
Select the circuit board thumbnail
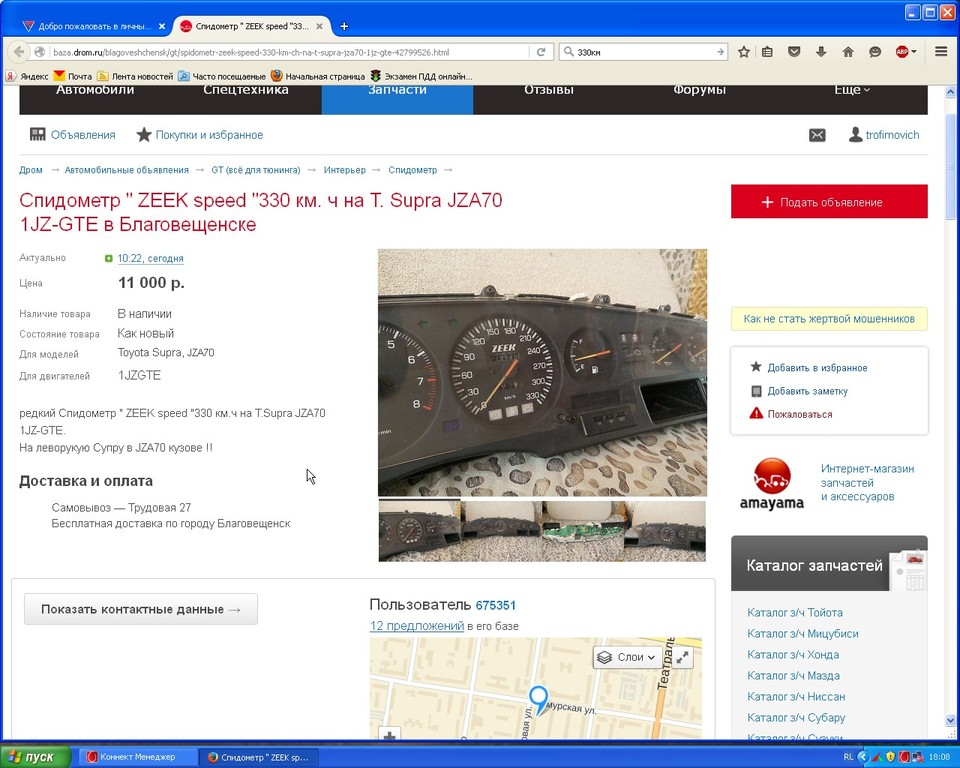[x=583, y=531]
